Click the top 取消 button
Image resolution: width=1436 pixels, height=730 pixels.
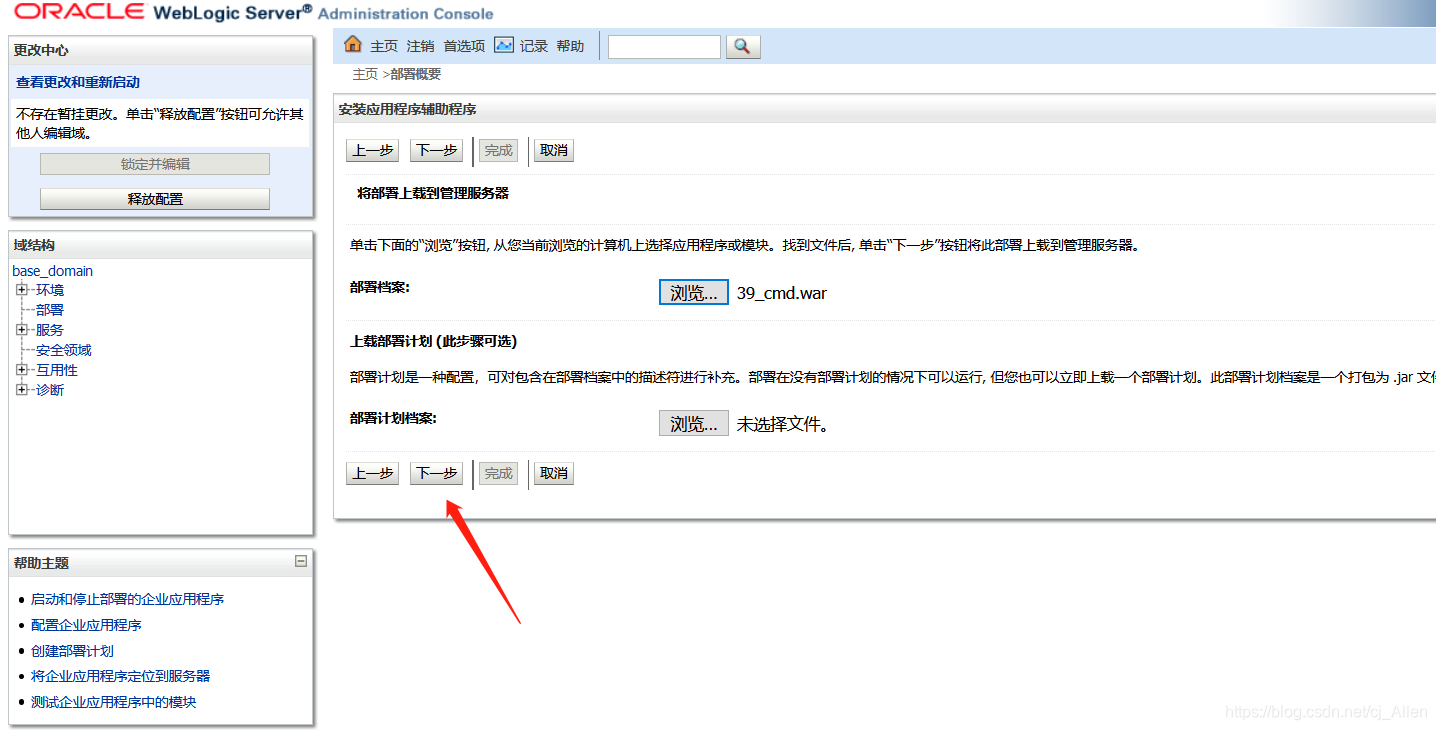[x=554, y=150]
